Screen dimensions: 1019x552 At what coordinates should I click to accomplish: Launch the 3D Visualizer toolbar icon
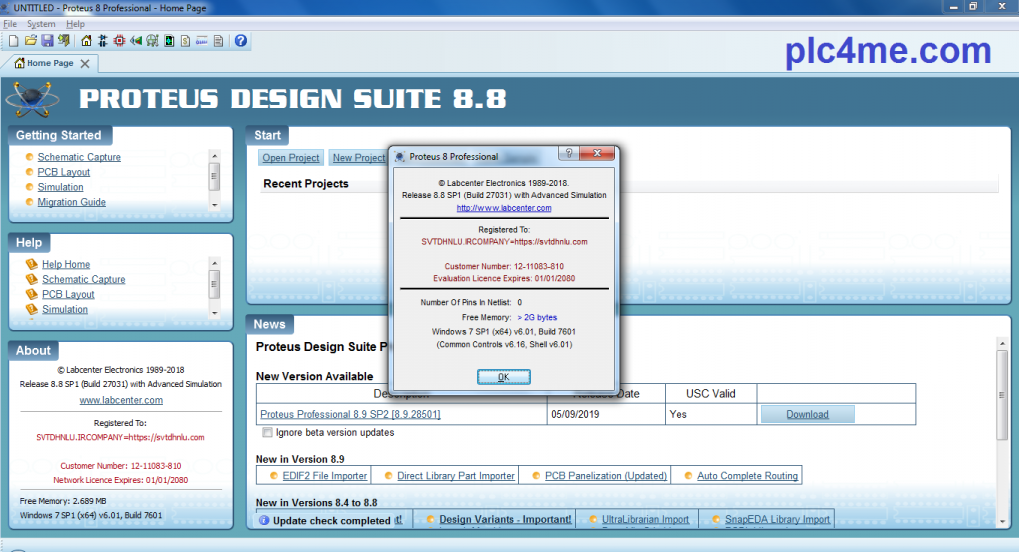coord(136,41)
